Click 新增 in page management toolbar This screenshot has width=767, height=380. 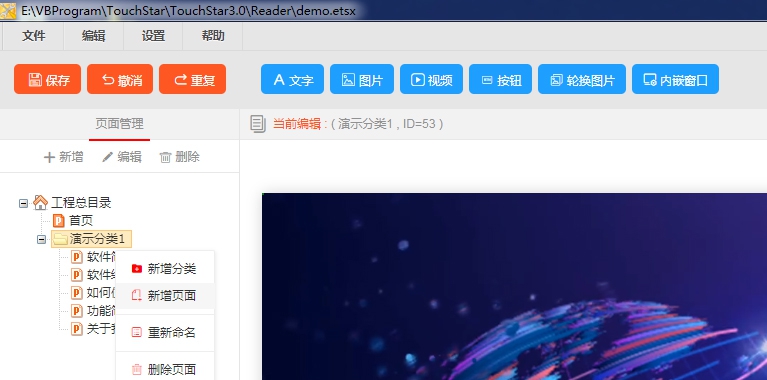[63, 157]
